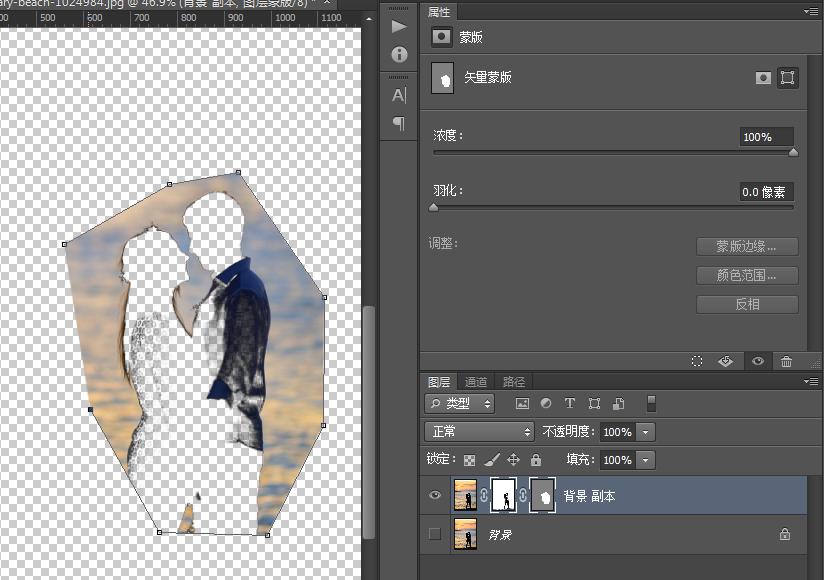824x580 pixels.
Task: Open the collapsed Paragraph panel icon
Action: pyautogui.click(x=398, y=123)
